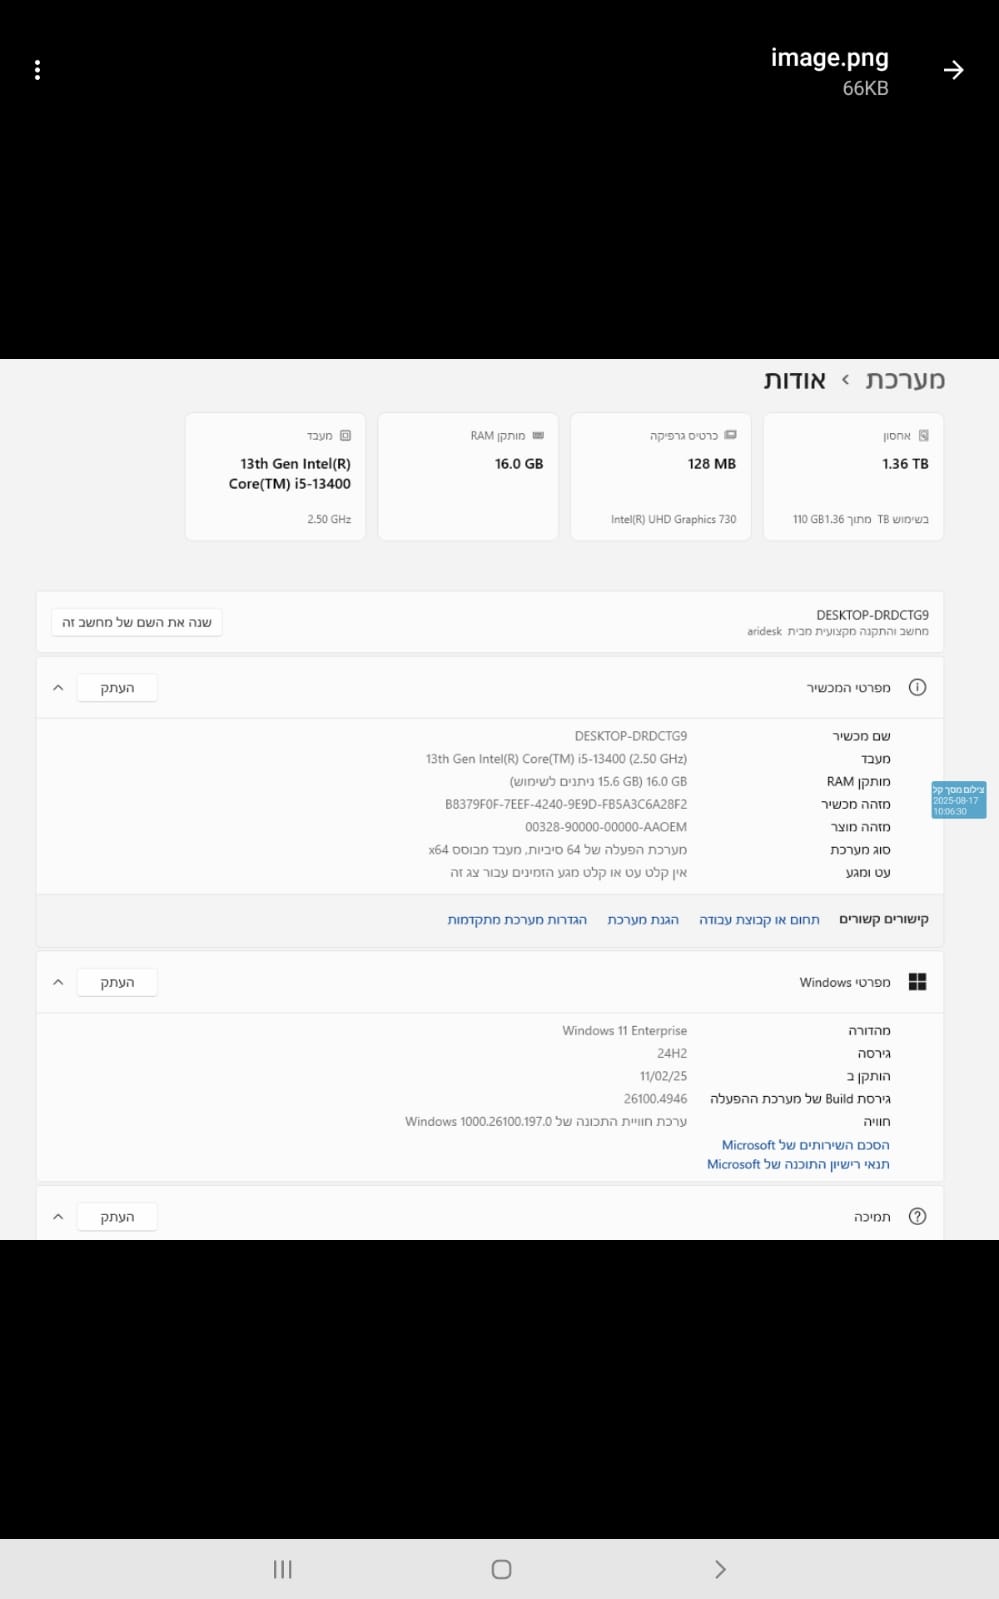Click rename this PC button

[137, 623]
